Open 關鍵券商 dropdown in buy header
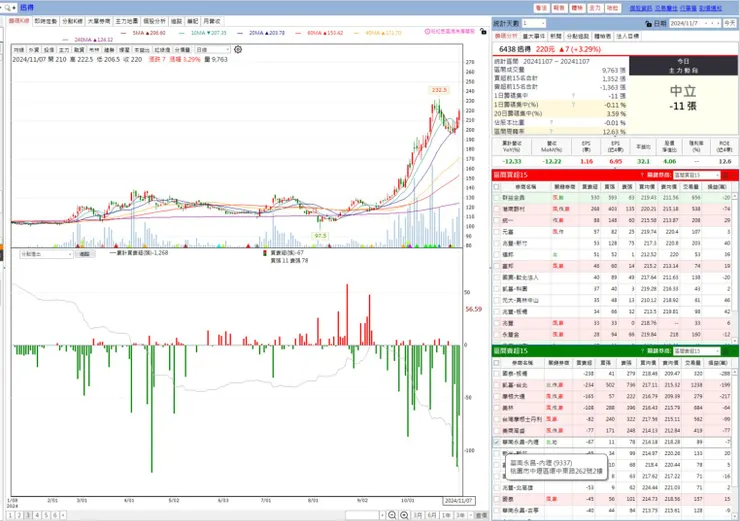Screen dimensions: 740x521 (697, 175)
